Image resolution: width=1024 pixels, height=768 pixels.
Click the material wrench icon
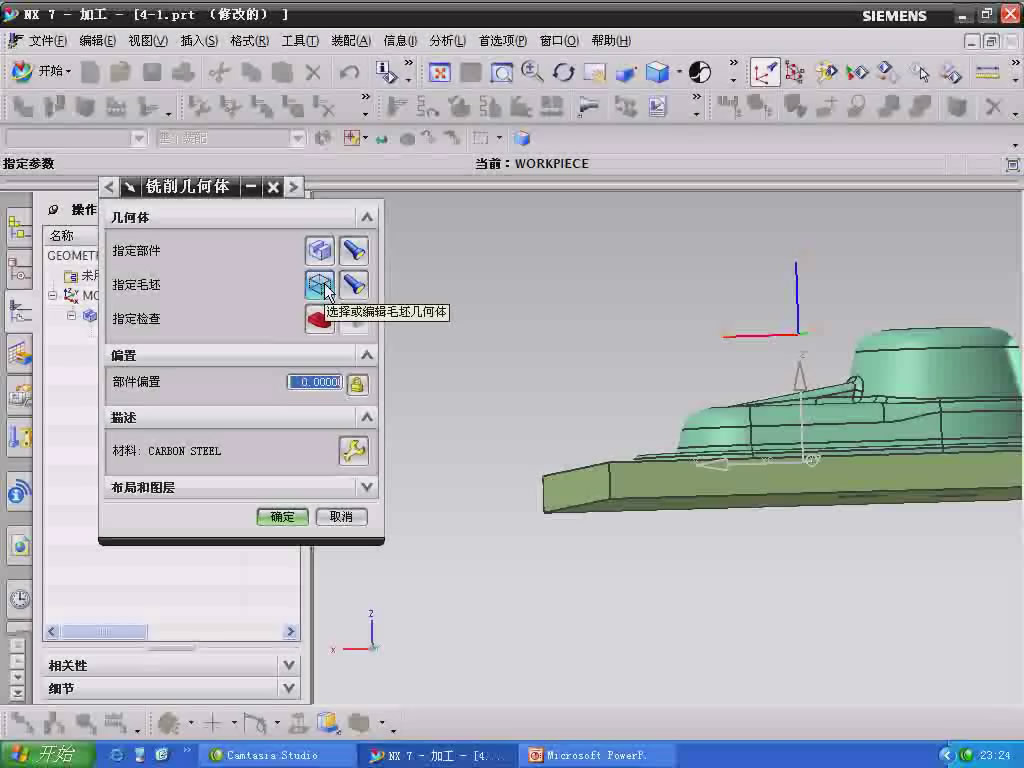(x=354, y=451)
